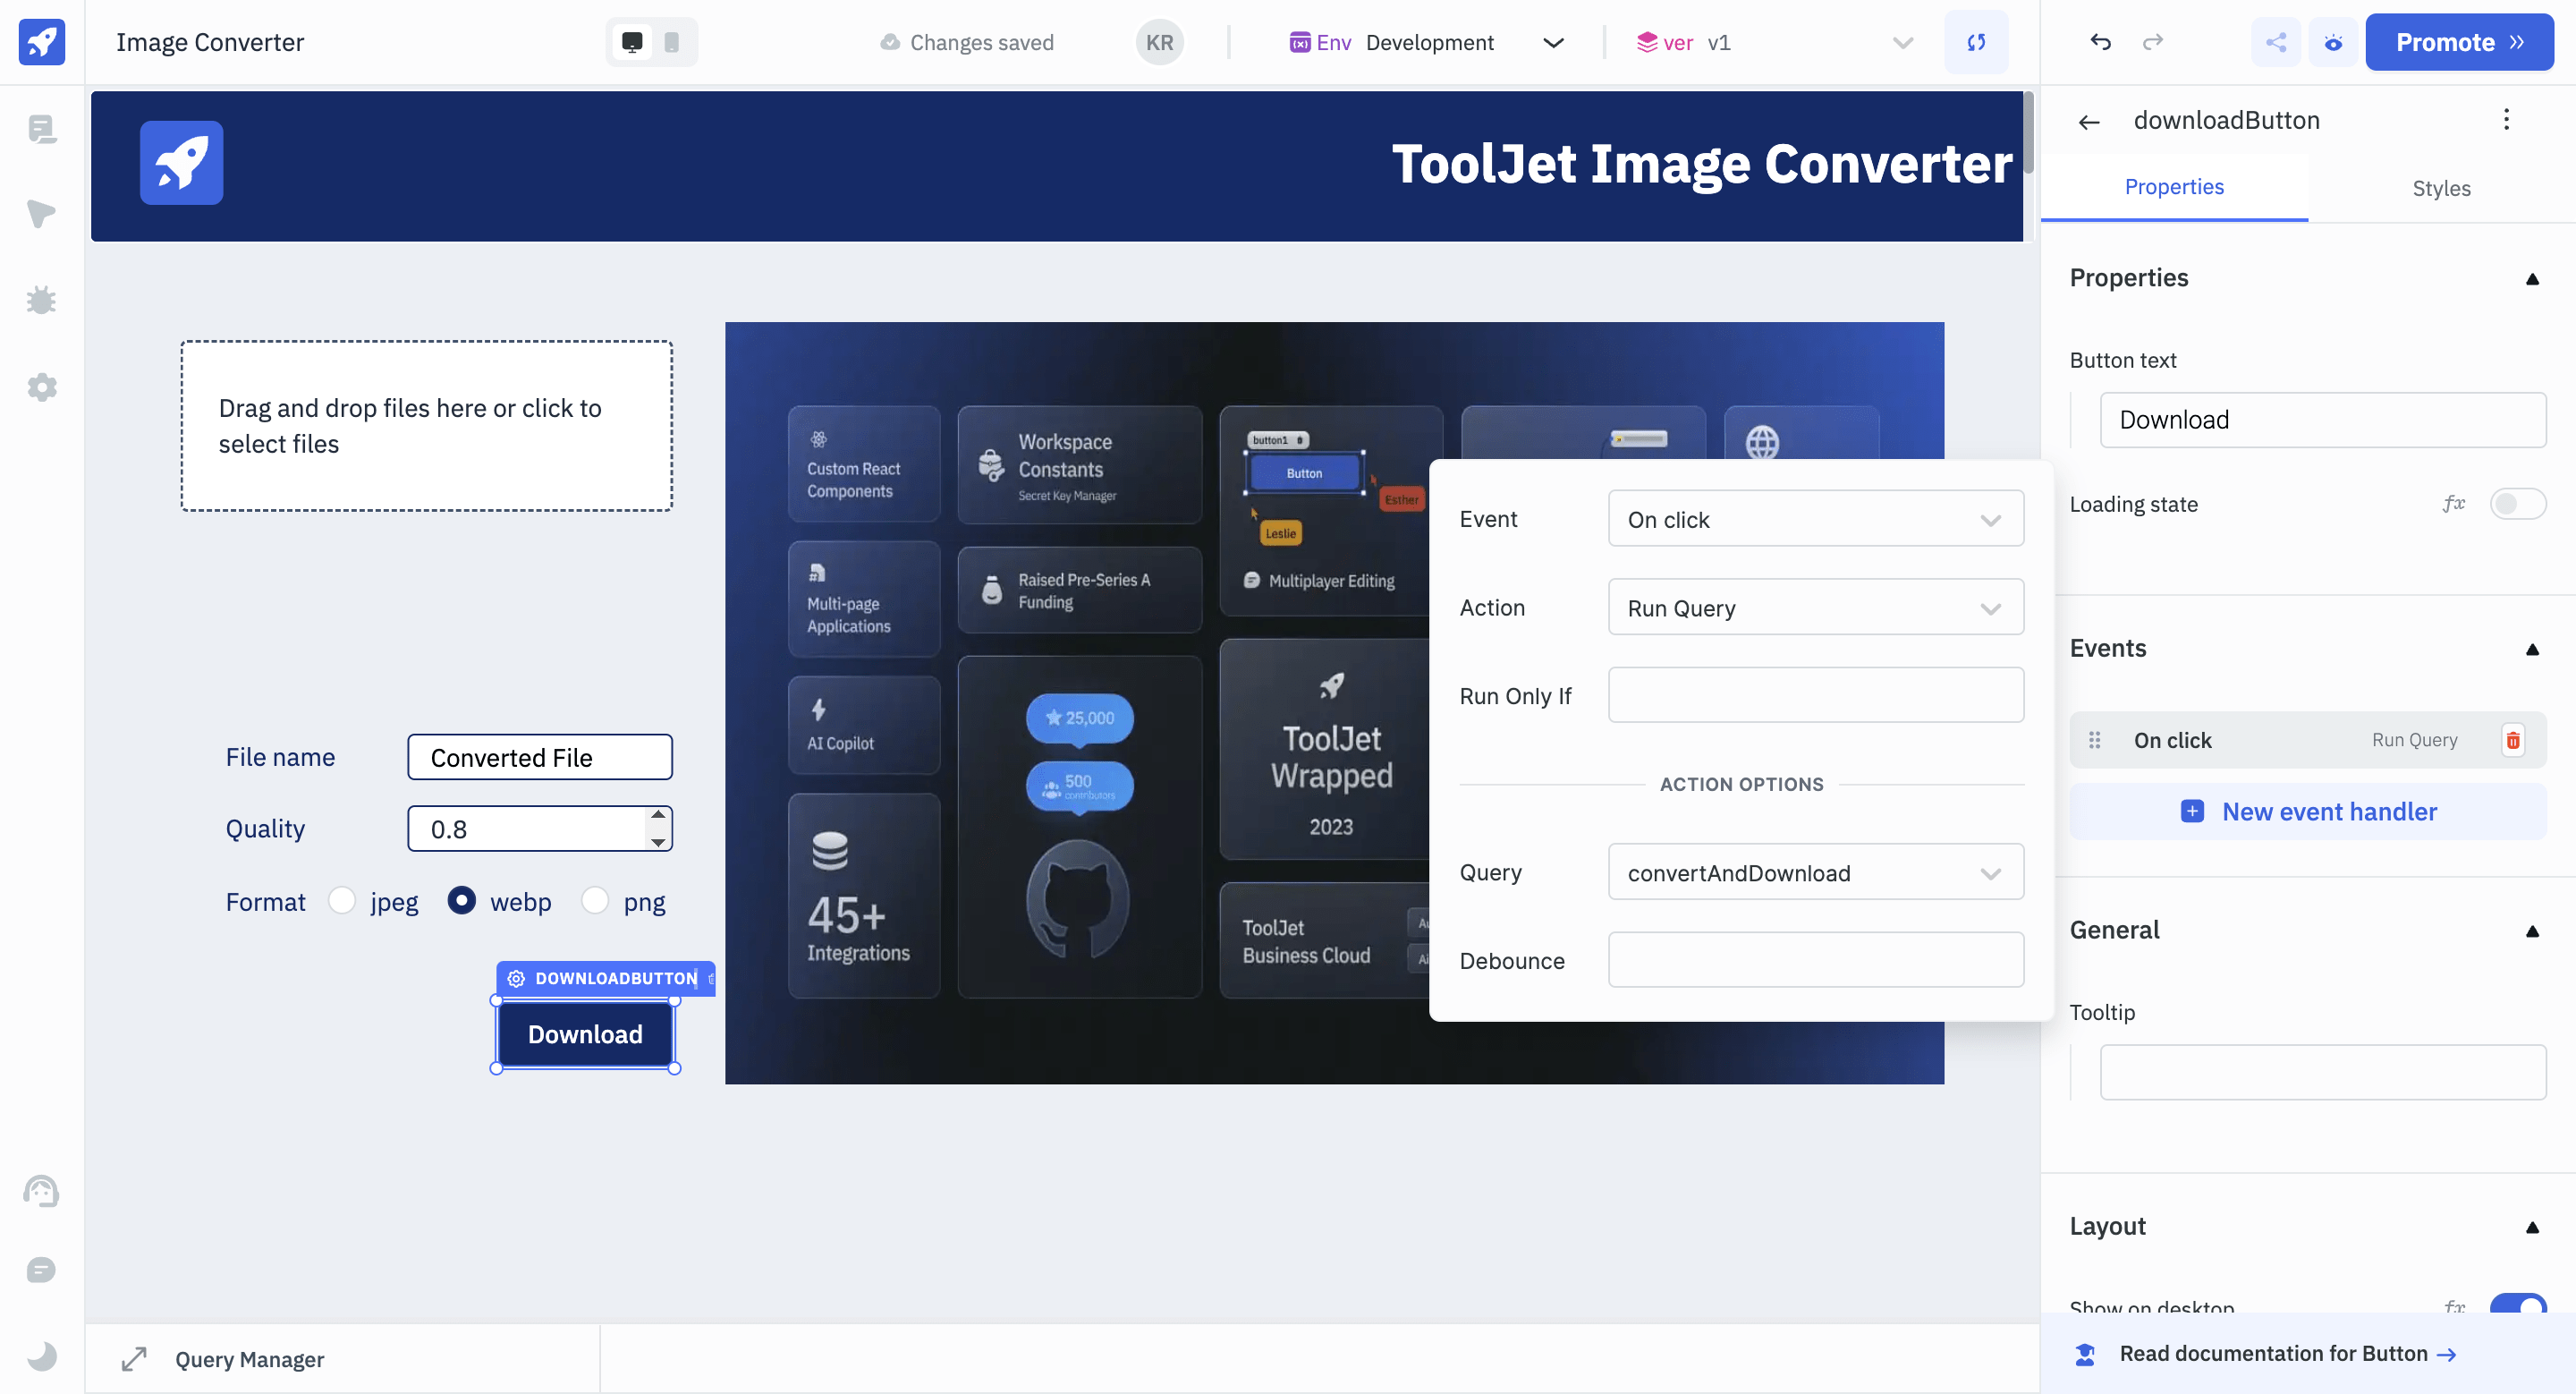Viewport: 2576px width, 1394px height.
Task: Switch to the Styles tab
Action: 2440,188
